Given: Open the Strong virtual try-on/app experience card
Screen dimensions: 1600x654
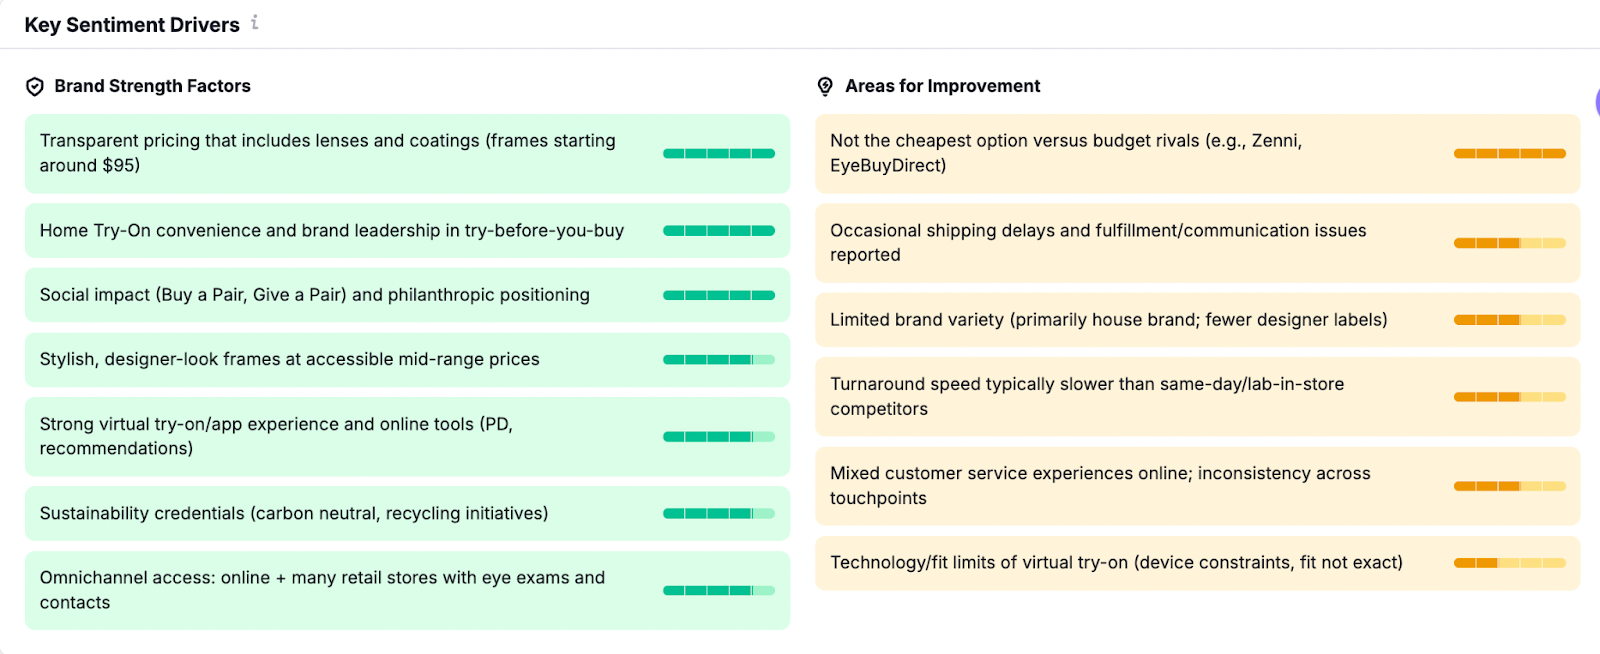Looking at the screenshot, I should [276, 436].
